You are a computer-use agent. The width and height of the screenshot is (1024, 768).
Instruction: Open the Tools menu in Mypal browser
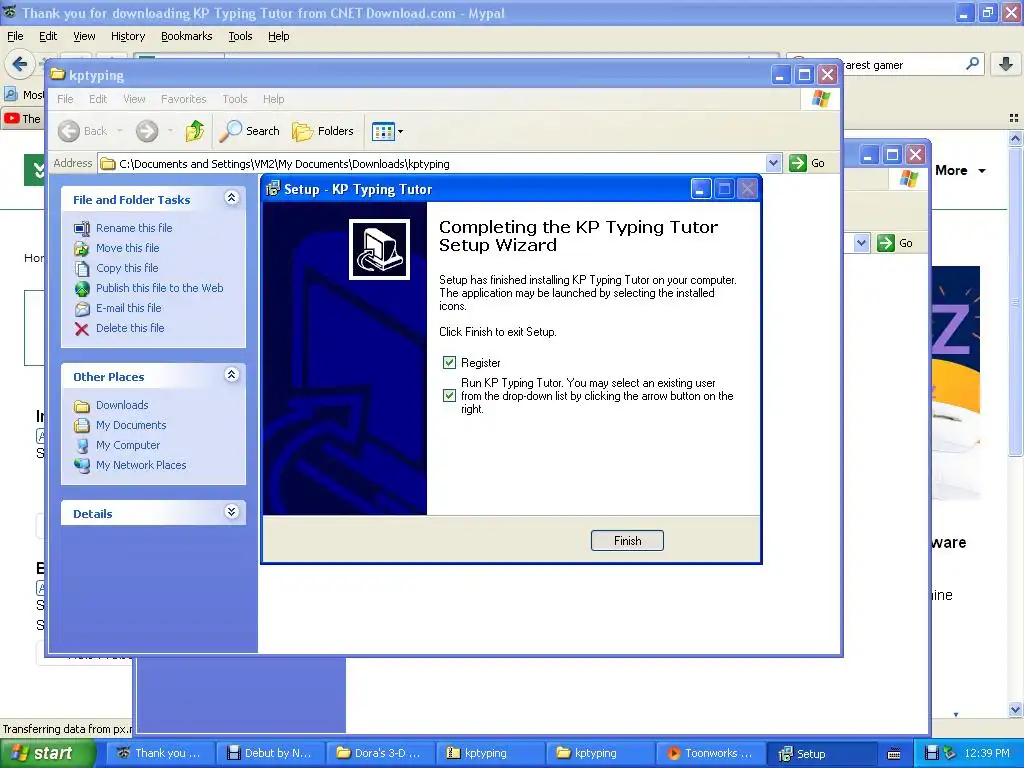point(240,36)
